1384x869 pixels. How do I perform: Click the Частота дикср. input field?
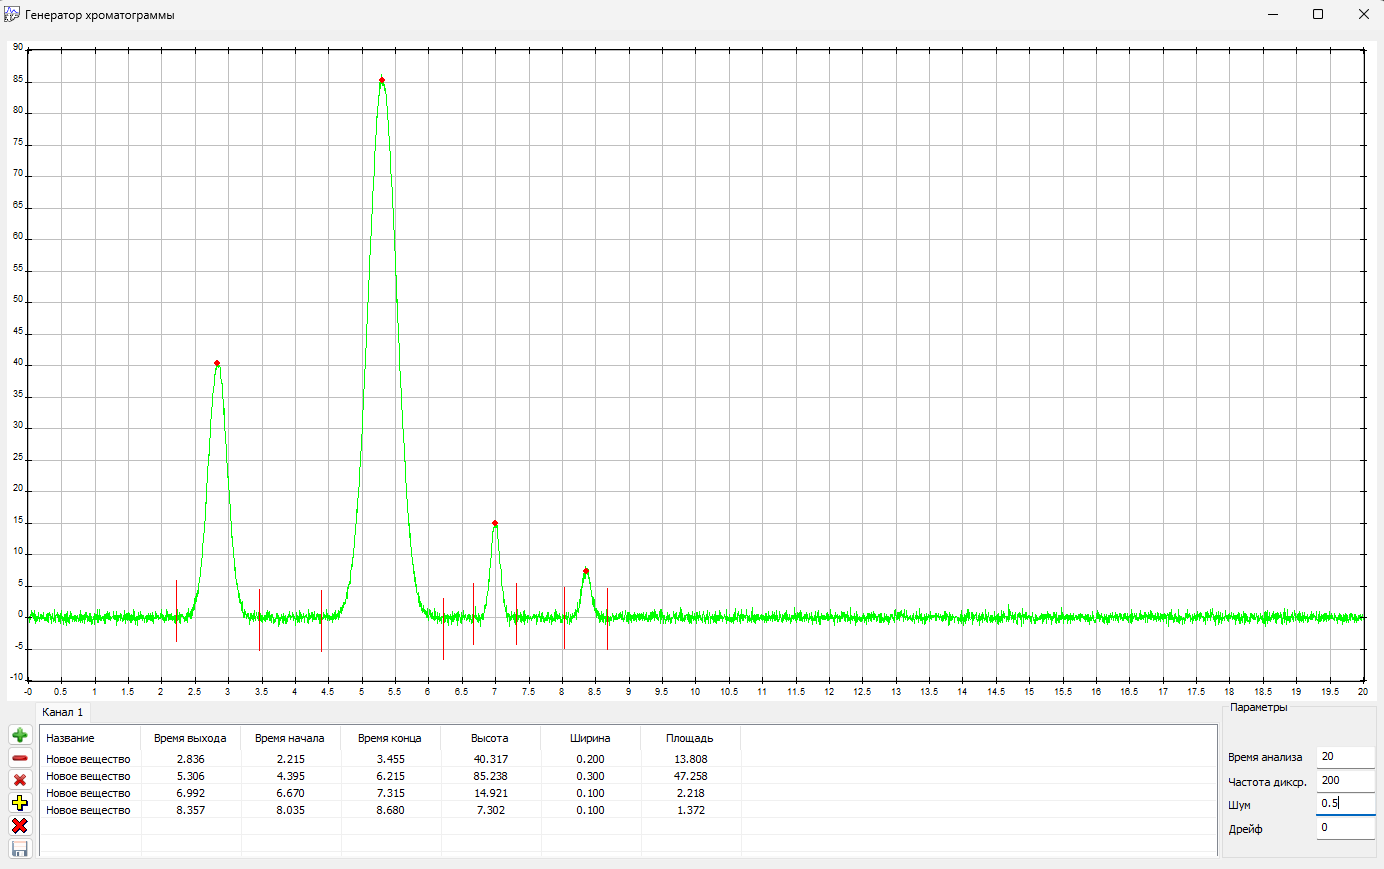click(1345, 780)
